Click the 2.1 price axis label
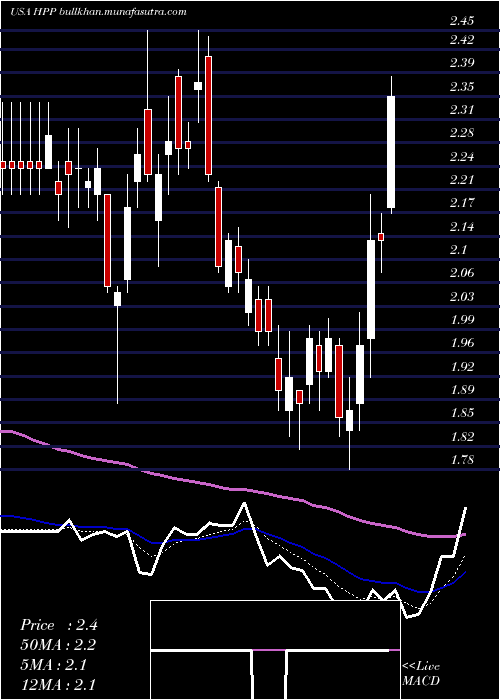This screenshot has height=700, width=500. [458, 250]
